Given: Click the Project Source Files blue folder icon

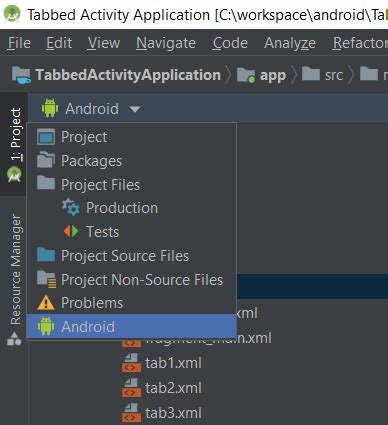Looking at the screenshot, I should pos(46,254).
